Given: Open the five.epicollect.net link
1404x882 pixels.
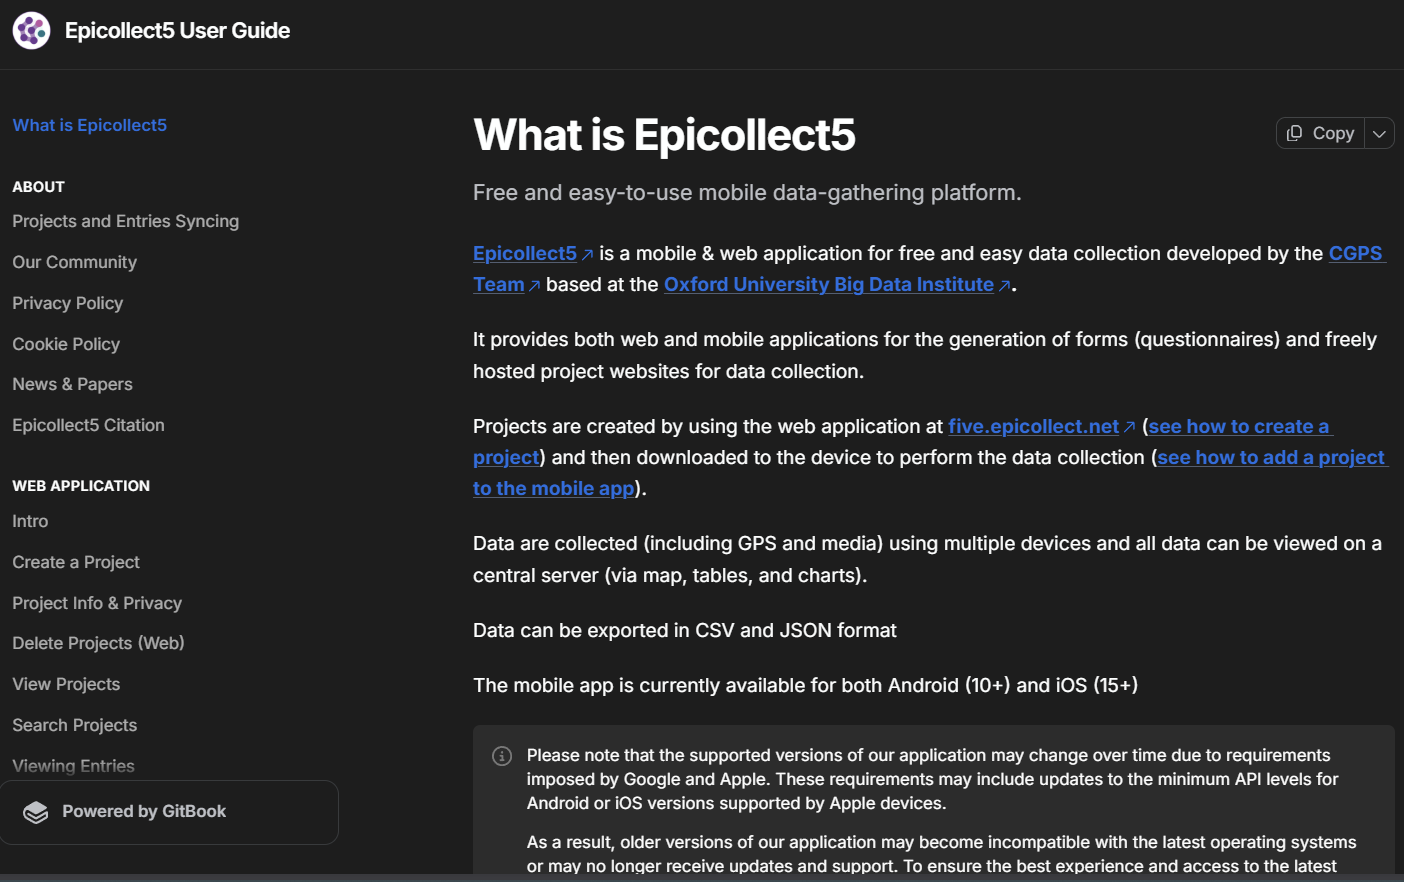Looking at the screenshot, I should (x=1032, y=426).
